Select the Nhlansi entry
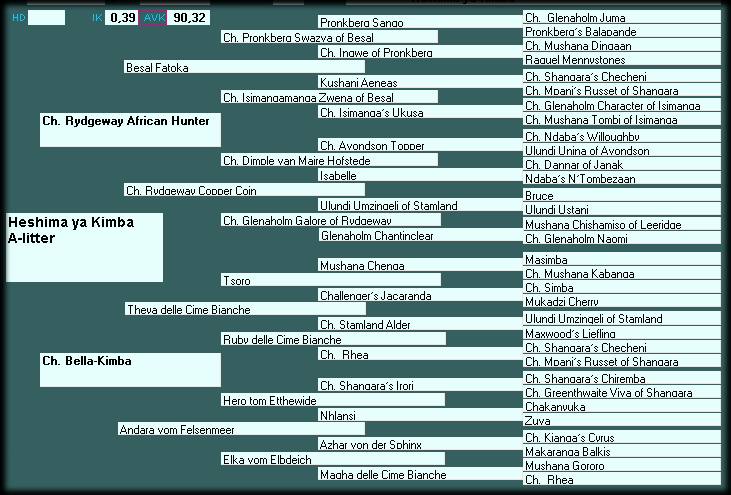 tap(421, 415)
